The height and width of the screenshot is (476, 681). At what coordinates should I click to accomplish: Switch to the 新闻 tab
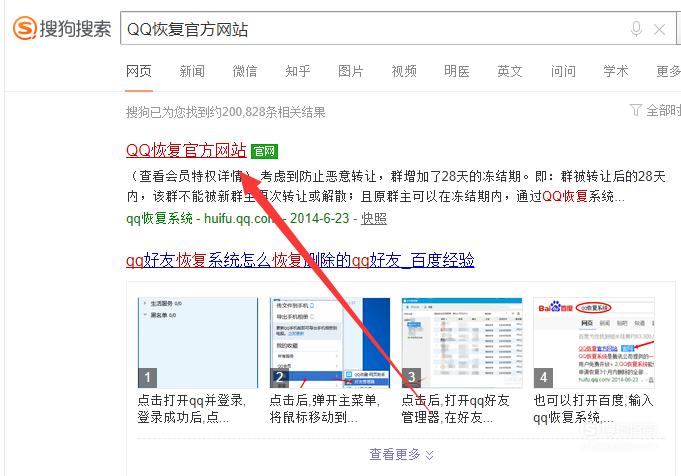pyautogui.click(x=192, y=71)
